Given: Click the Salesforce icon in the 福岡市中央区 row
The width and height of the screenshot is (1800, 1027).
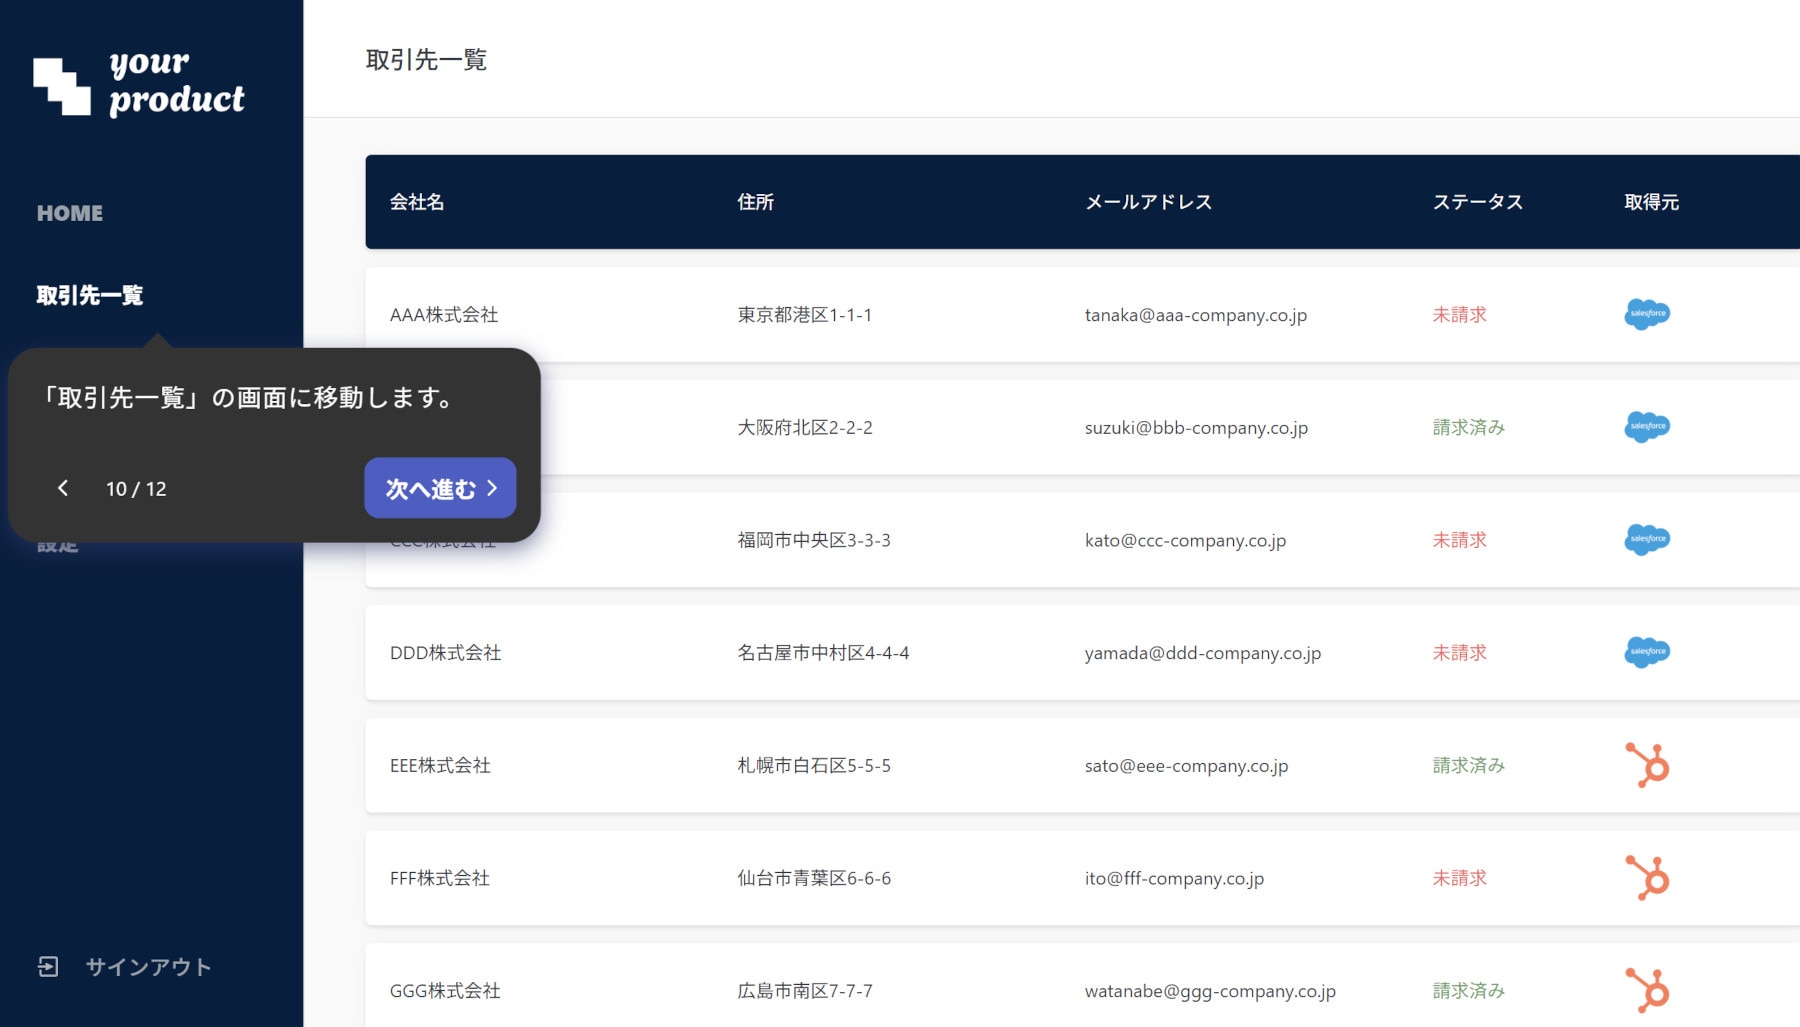Looking at the screenshot, I should (x=1646, y=540).
